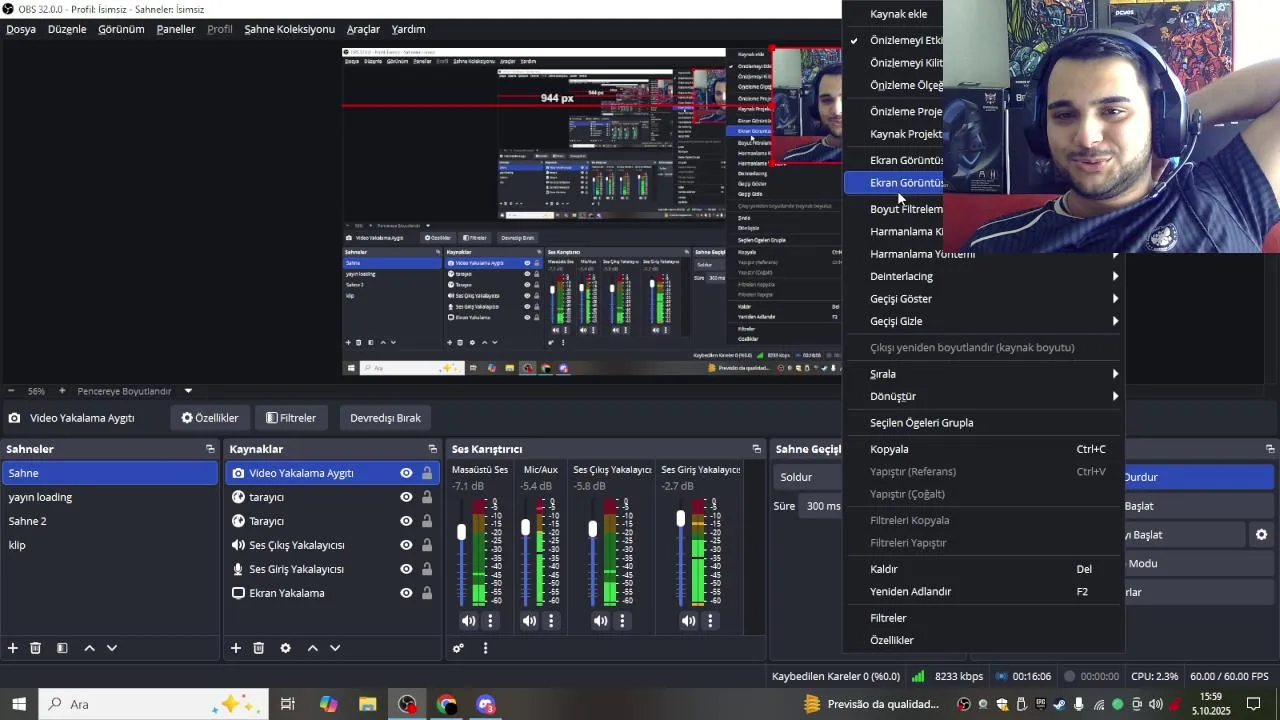Mute Masaüstü Ses speaker icon
This screenshot has width=1280, height=720.
pyautogui.click(x=468, y=621)
